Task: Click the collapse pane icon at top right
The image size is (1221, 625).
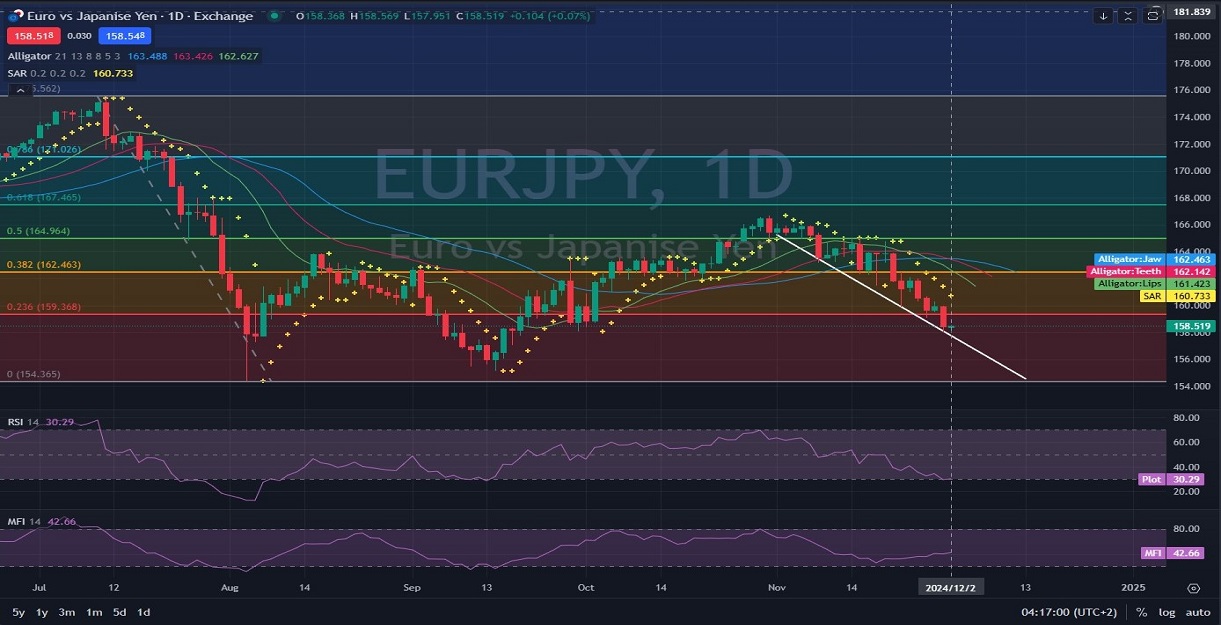Action: (1128, 15)
